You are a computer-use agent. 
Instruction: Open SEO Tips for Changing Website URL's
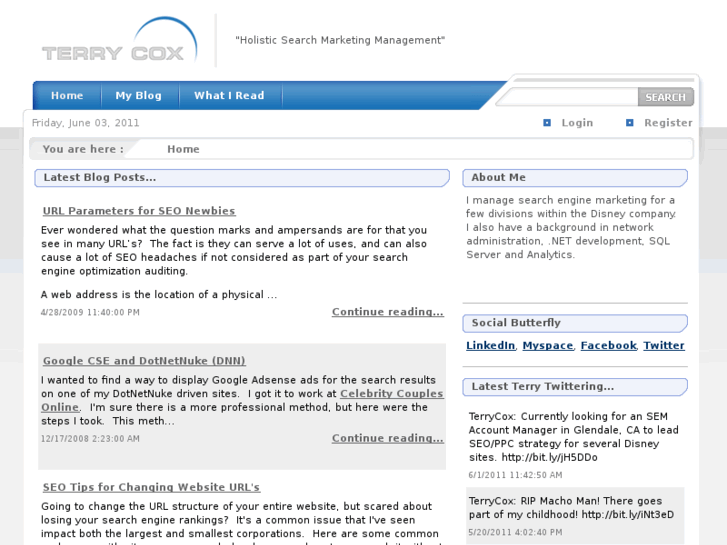[151, 487]
